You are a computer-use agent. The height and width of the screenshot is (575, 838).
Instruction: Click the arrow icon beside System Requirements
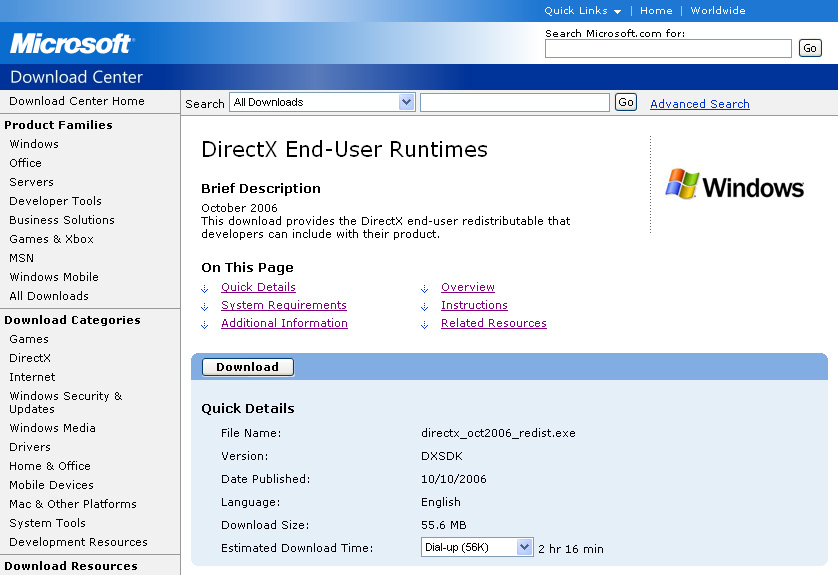(x=205, y=306)
